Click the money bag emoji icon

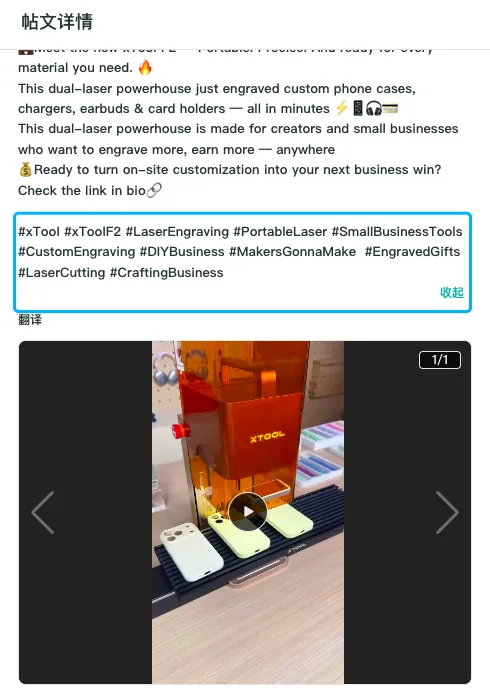point(25,170)
